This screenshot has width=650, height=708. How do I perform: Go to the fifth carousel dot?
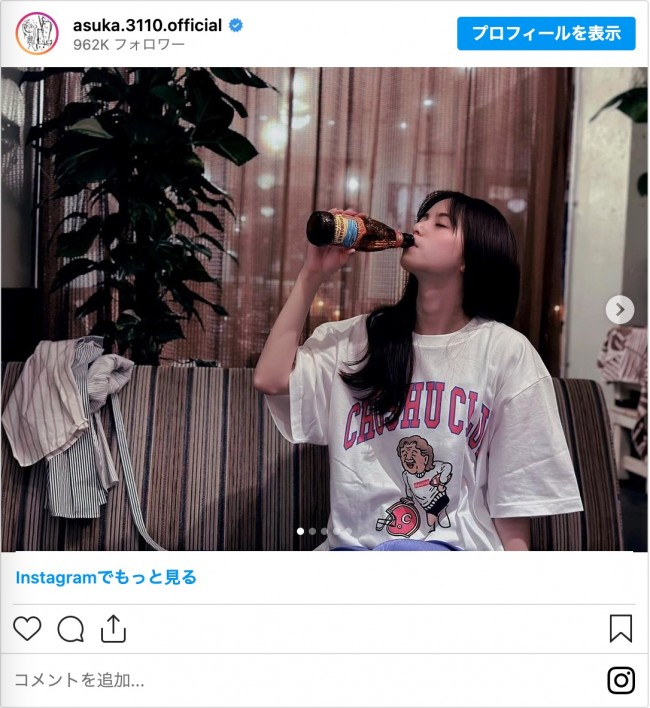click(348, 531)
